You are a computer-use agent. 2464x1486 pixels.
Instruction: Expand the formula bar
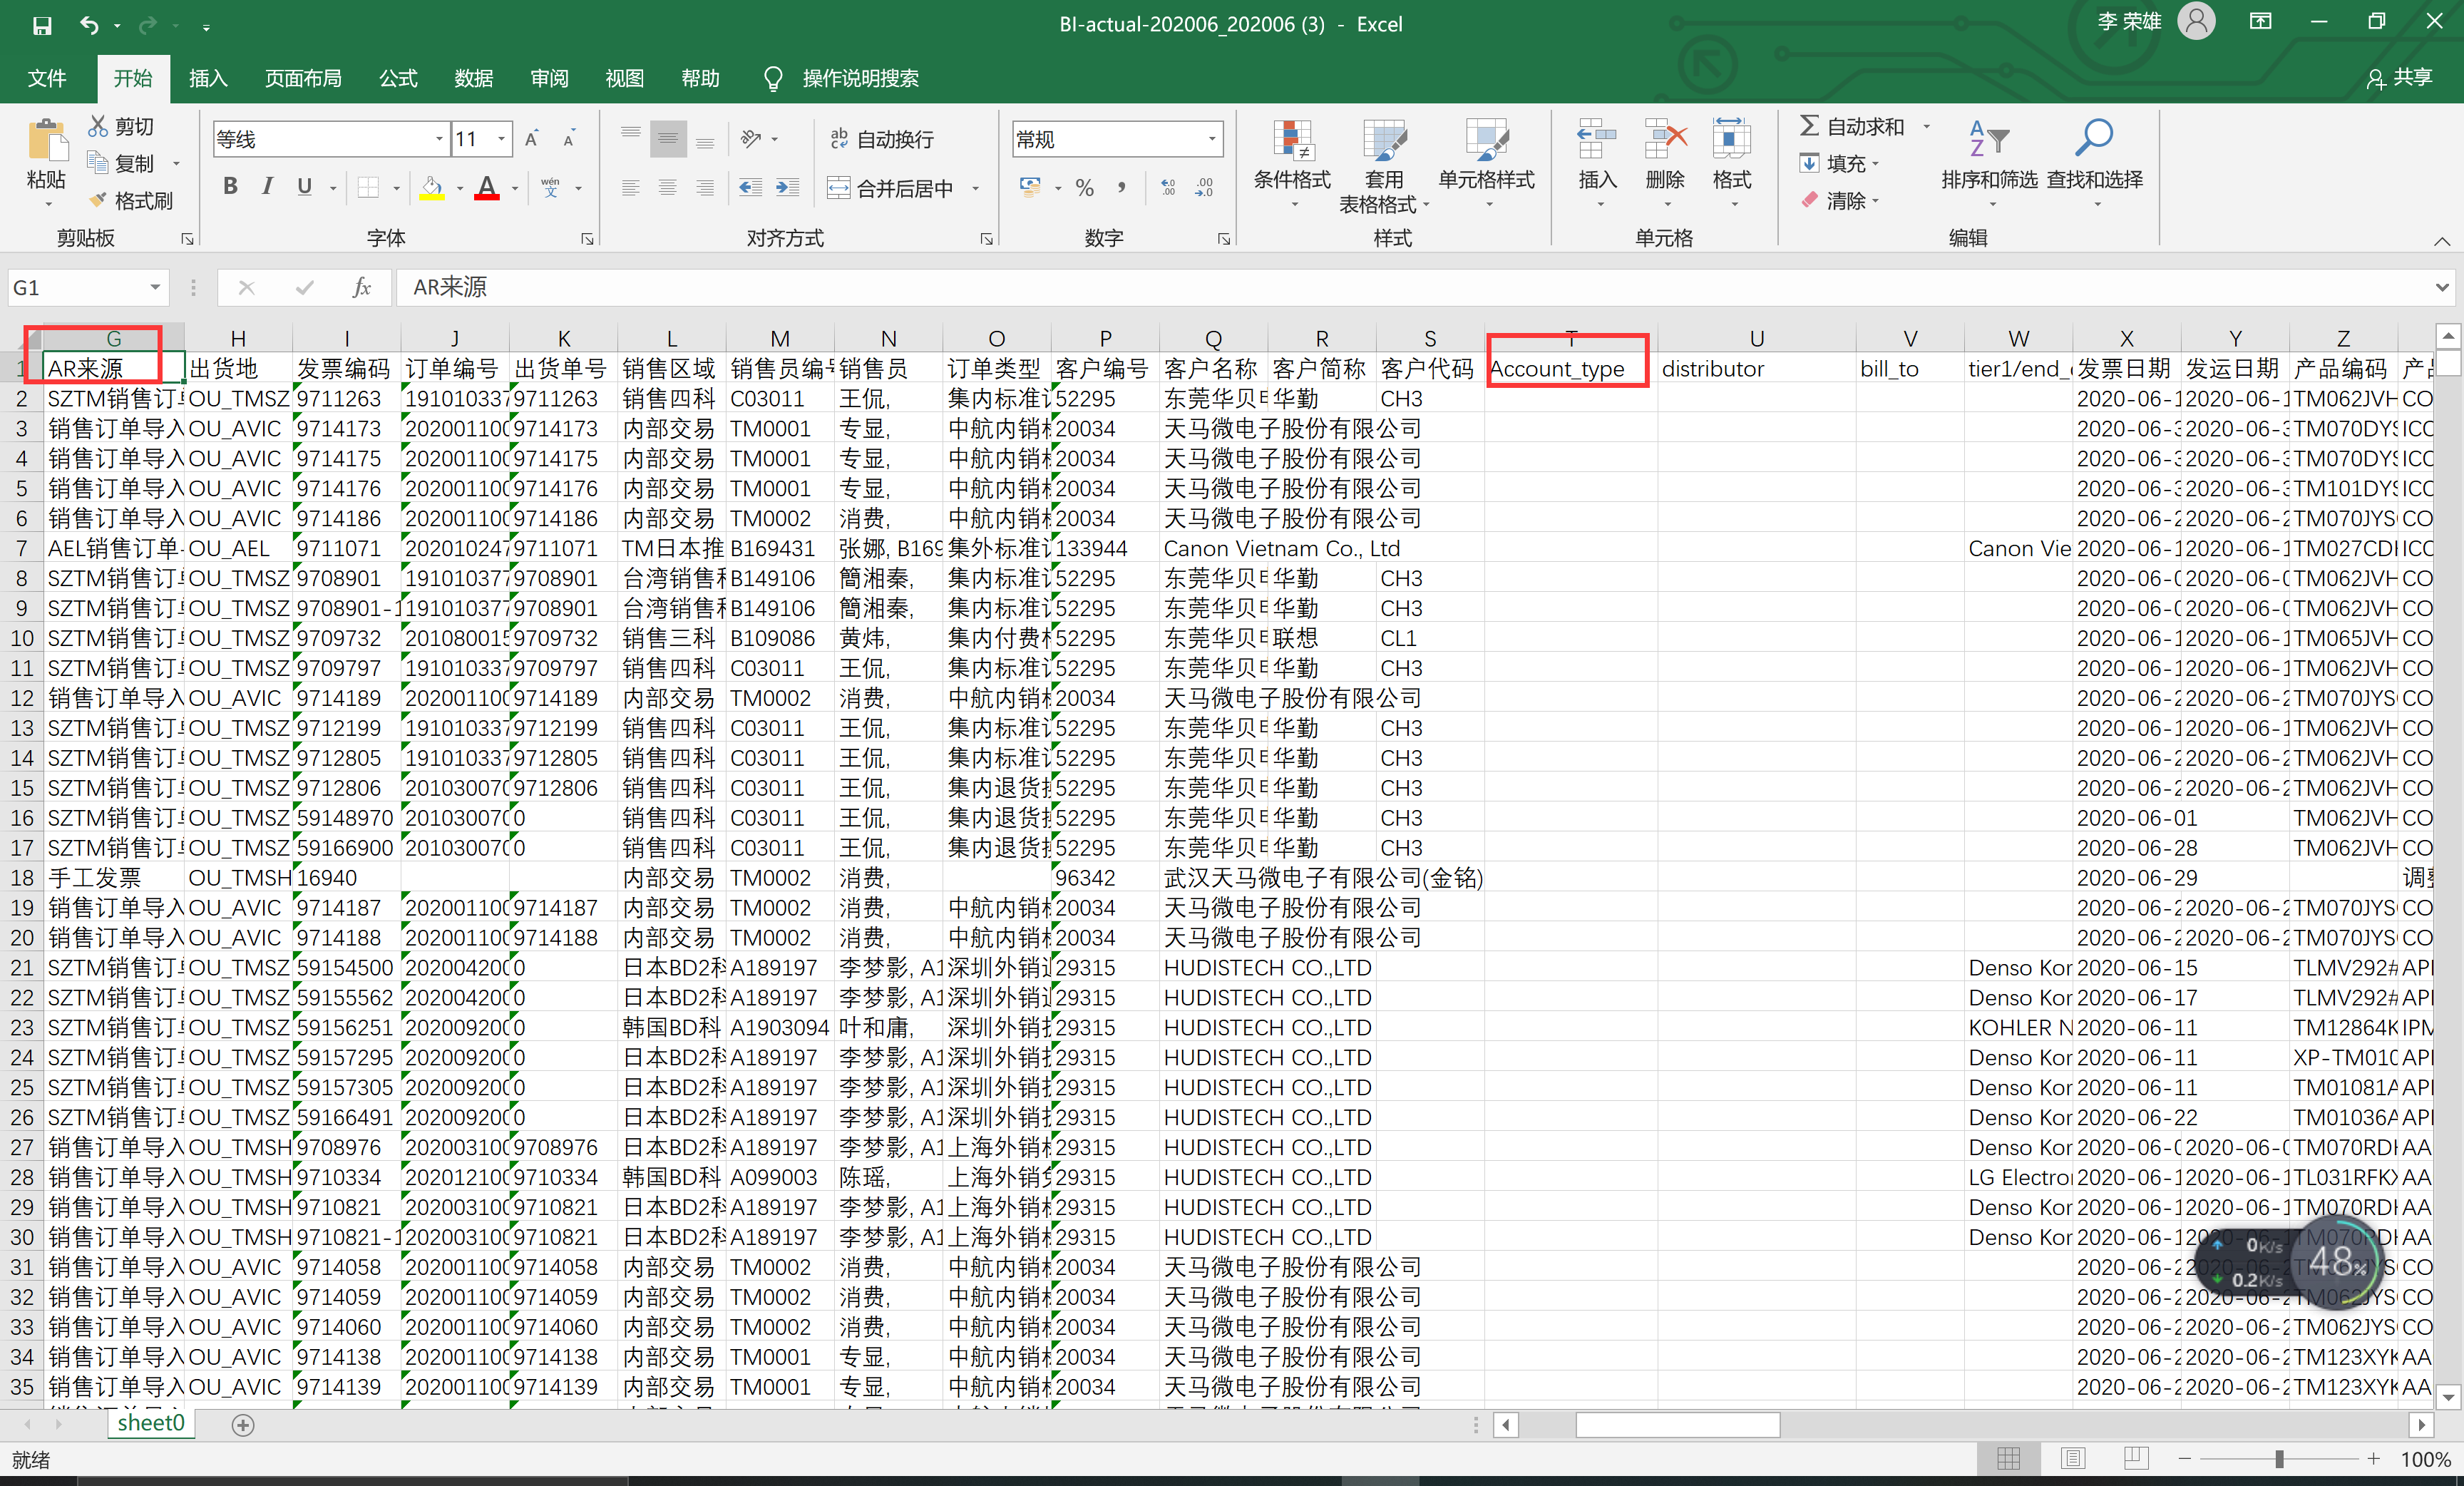point(2442,288)
